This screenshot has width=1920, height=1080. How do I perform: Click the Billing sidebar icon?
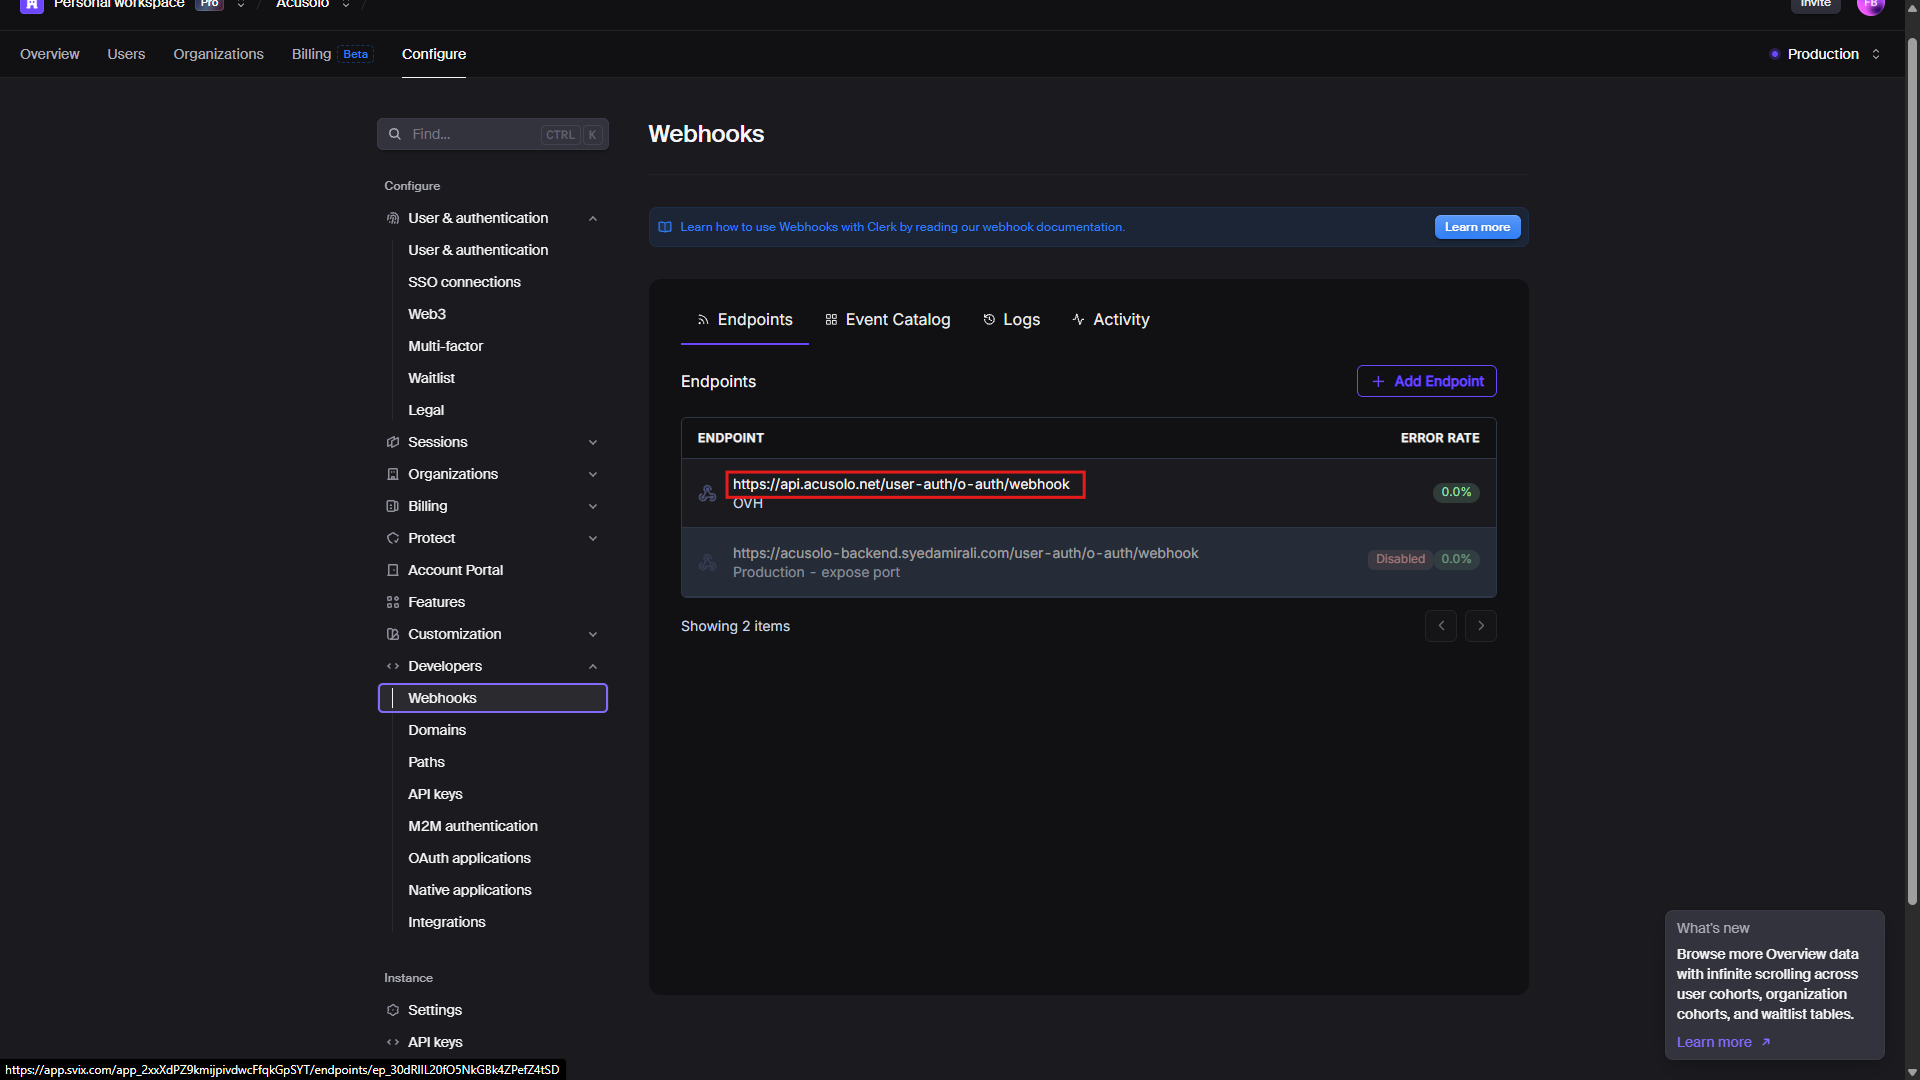pos(393,506)
